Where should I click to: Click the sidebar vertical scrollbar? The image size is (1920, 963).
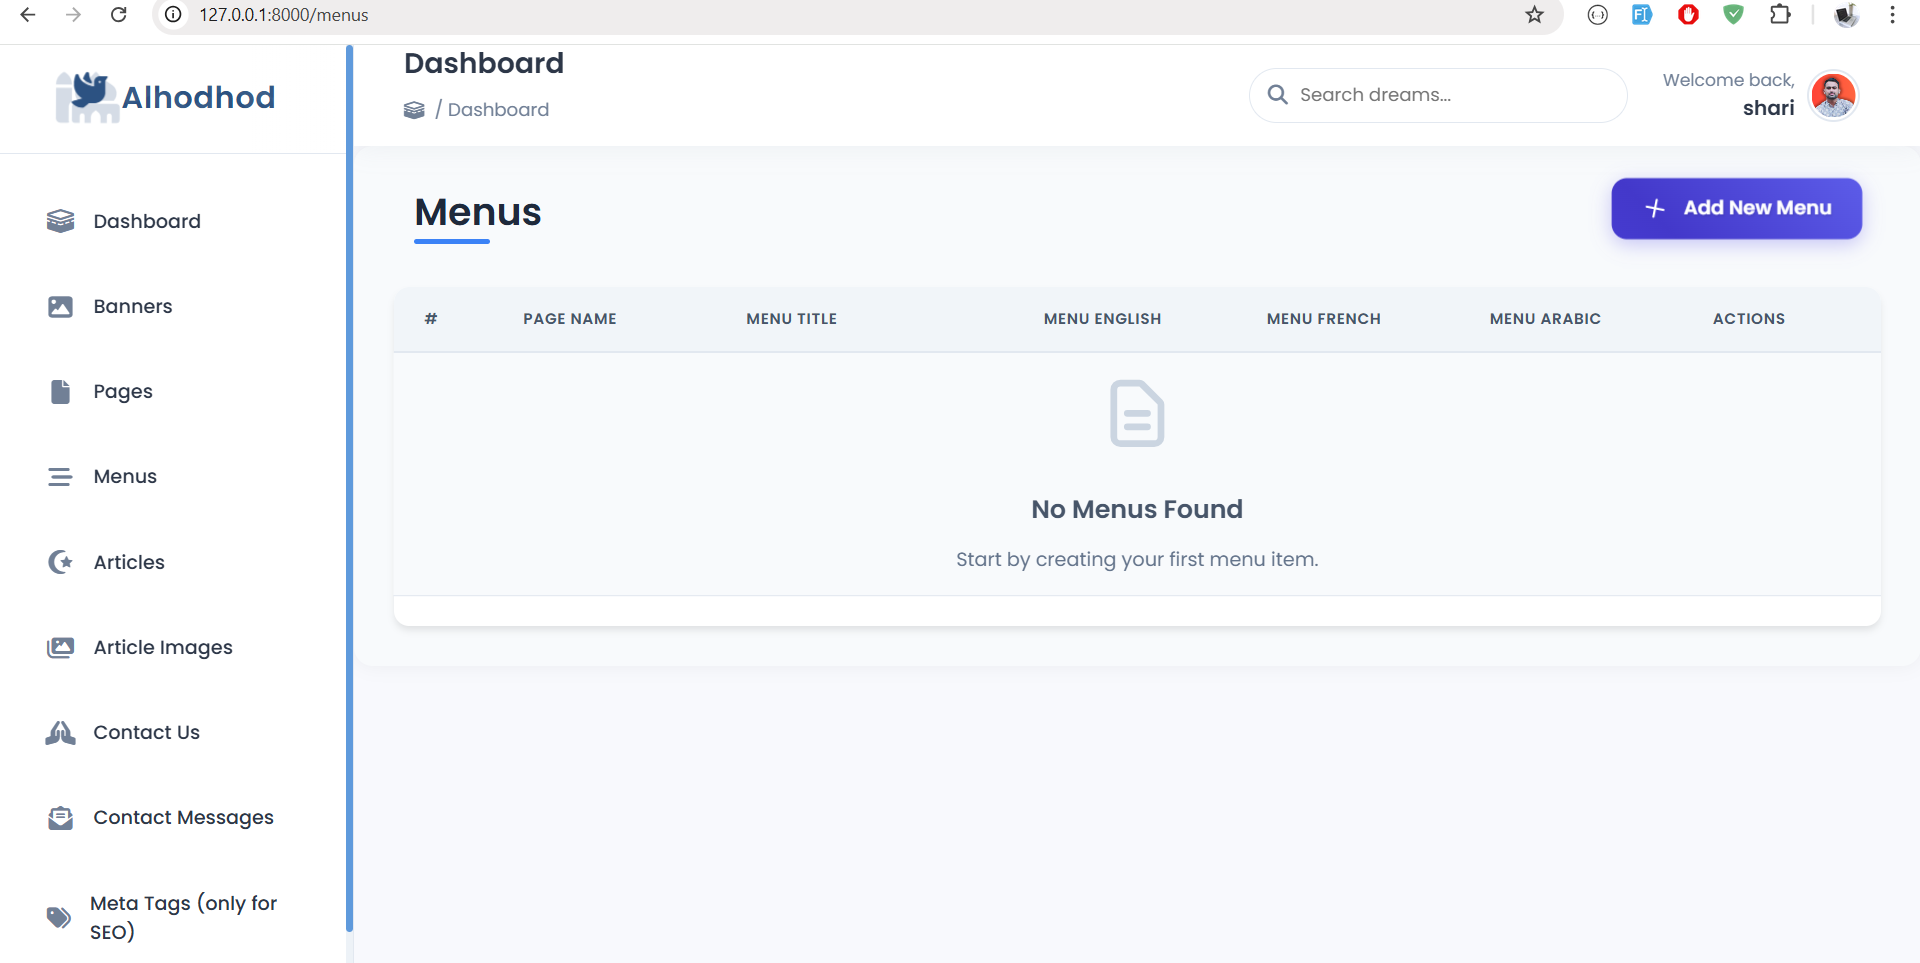tap(349, 488)
